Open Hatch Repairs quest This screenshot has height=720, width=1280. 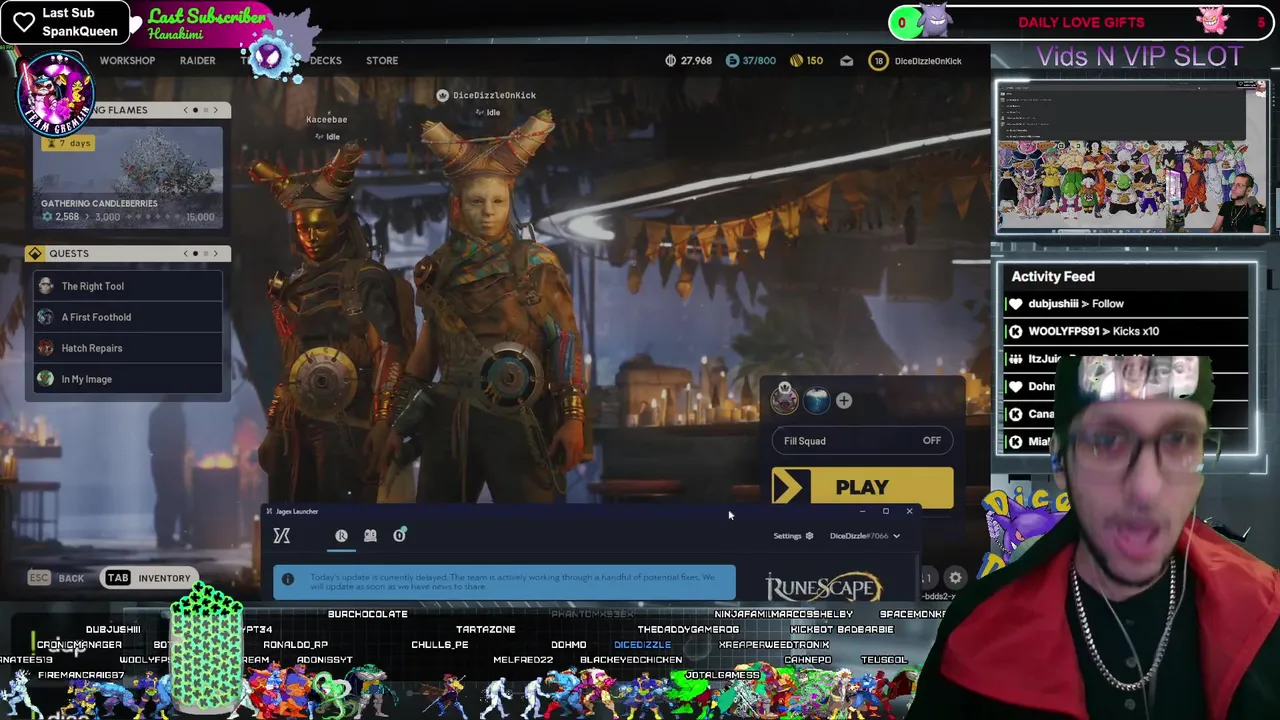pos(128,348)
